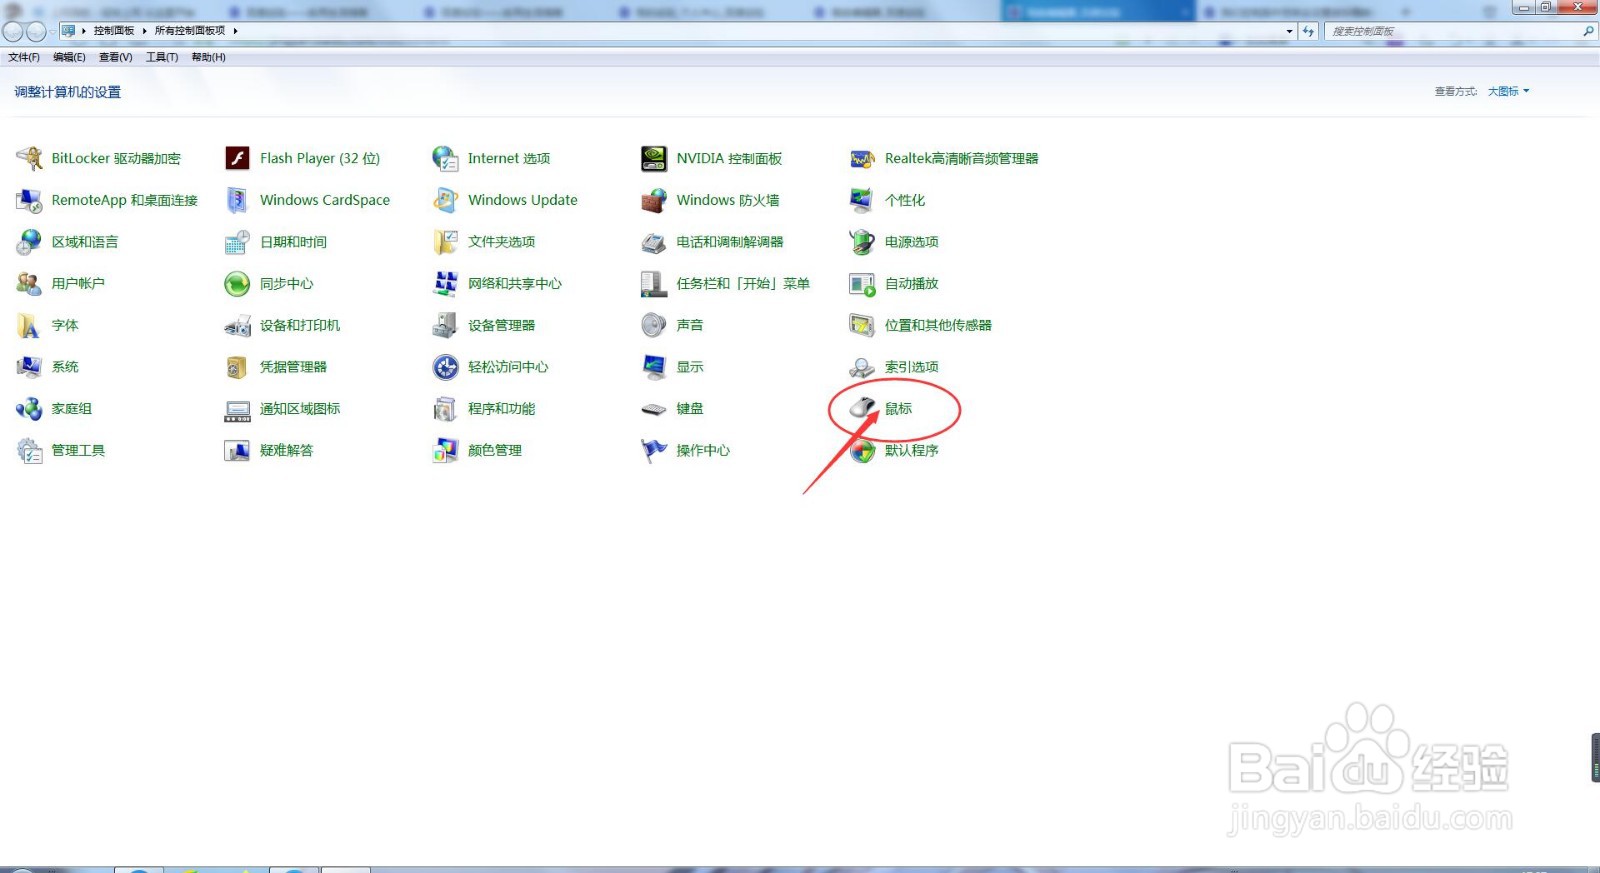Open the Windows 防火墙 icon
The height and width of the screenshot is (873, 1600).
pyautogui.click(x=654, y=200)
